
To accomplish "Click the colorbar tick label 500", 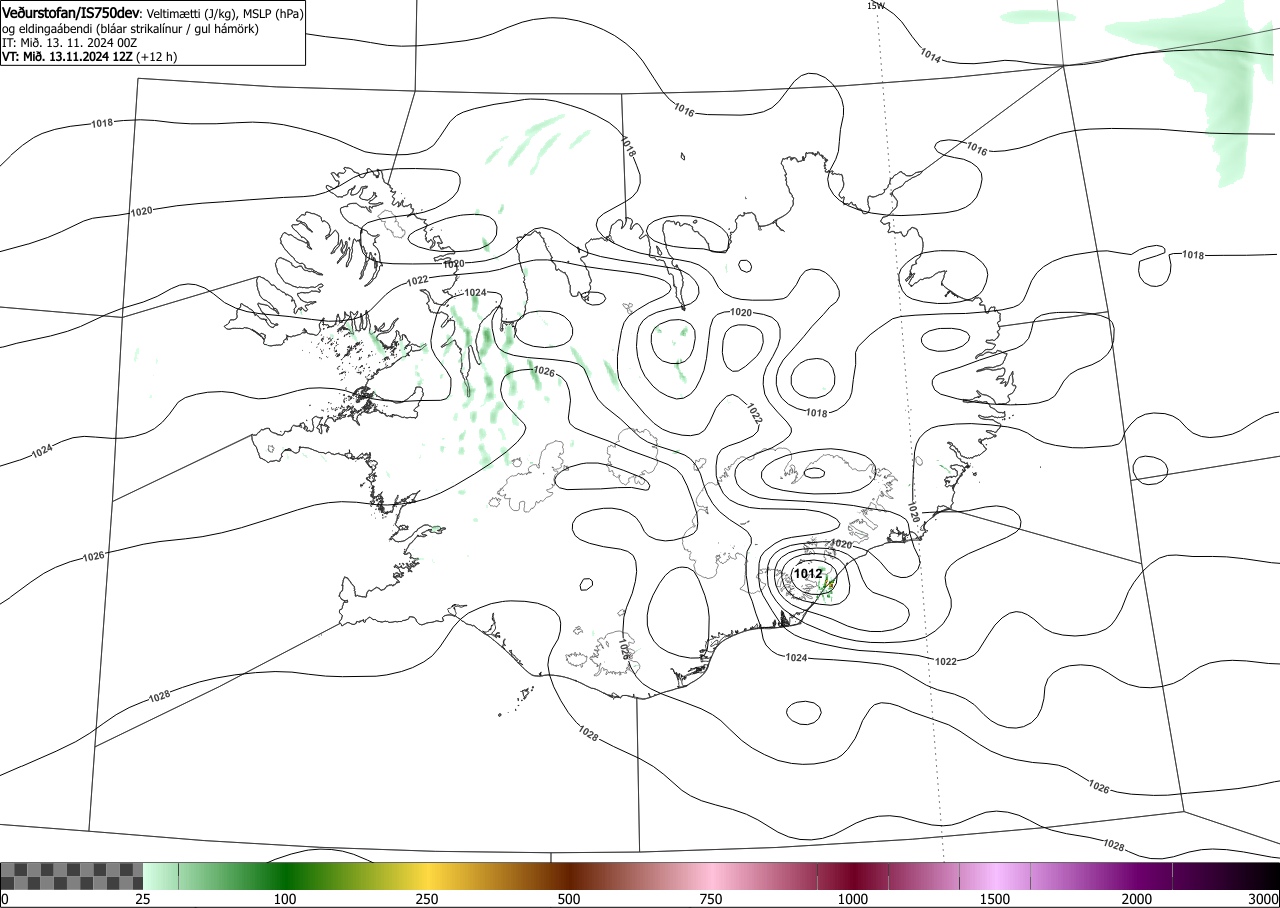I will [x=569, y=899].
